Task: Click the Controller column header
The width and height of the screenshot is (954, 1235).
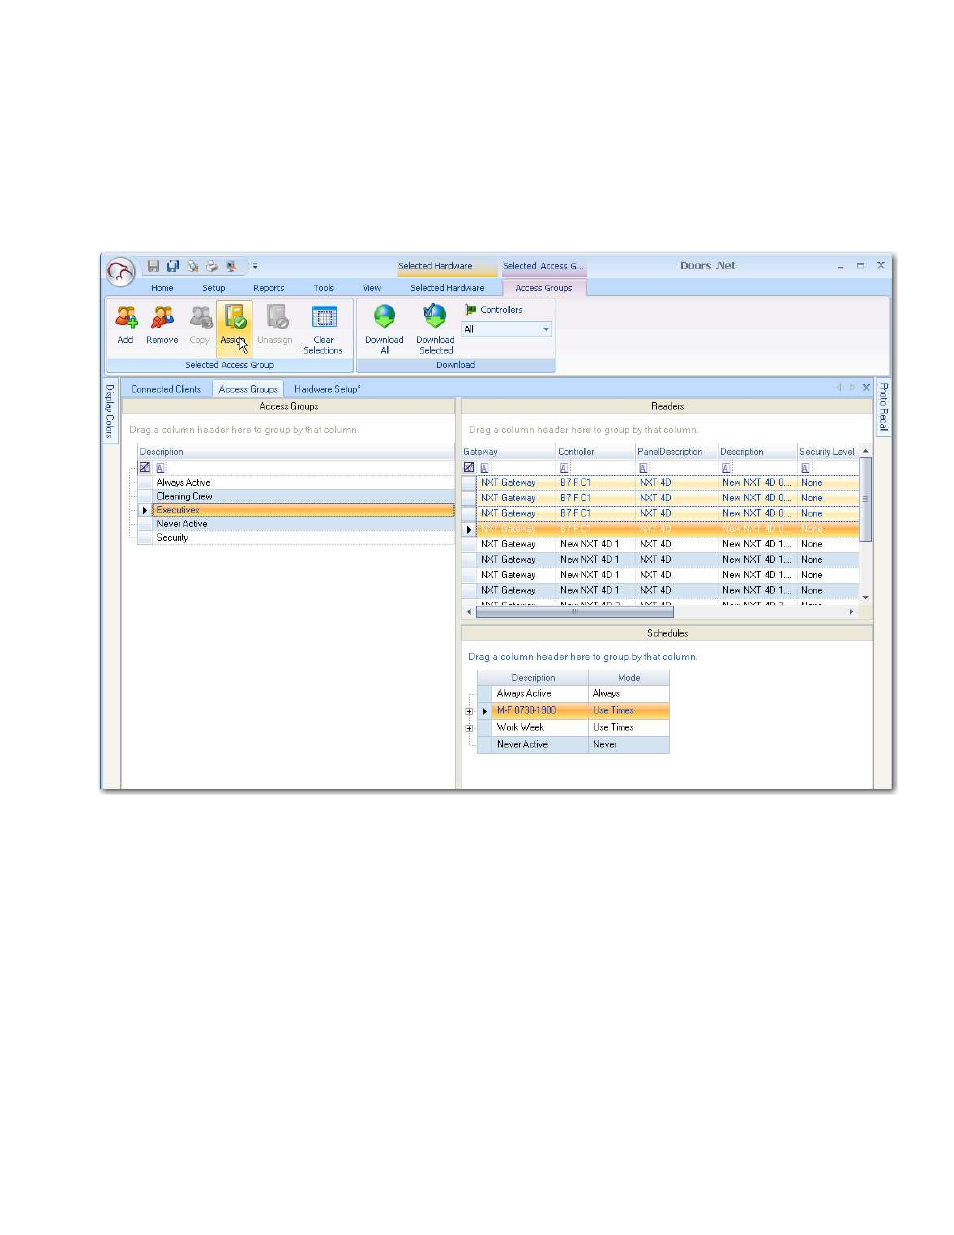Action: tap(595, 452)
